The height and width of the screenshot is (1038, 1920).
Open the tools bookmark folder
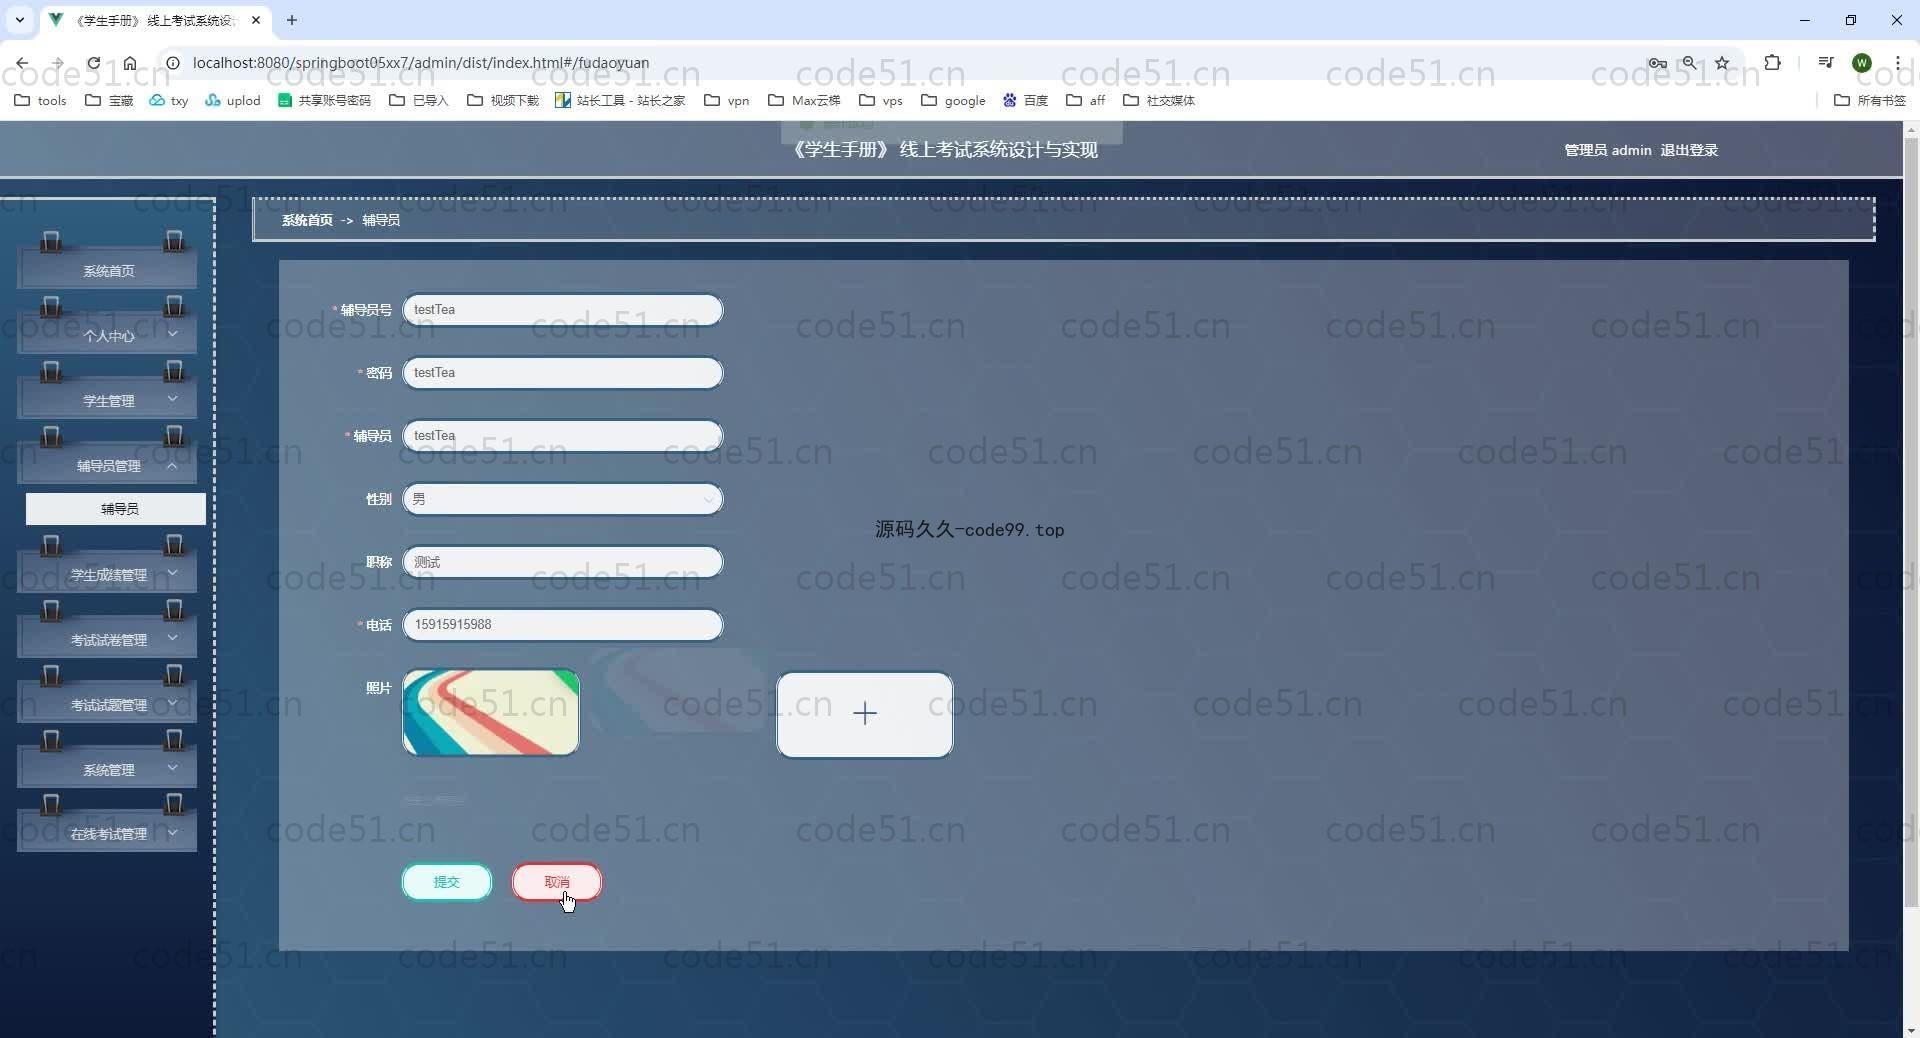pyautogui.click(x=41, y=100)
